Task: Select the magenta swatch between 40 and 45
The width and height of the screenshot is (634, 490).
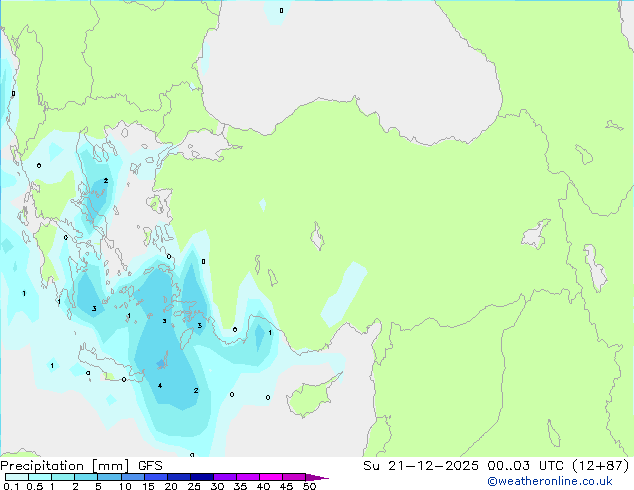Action: (x=271, y=477)
